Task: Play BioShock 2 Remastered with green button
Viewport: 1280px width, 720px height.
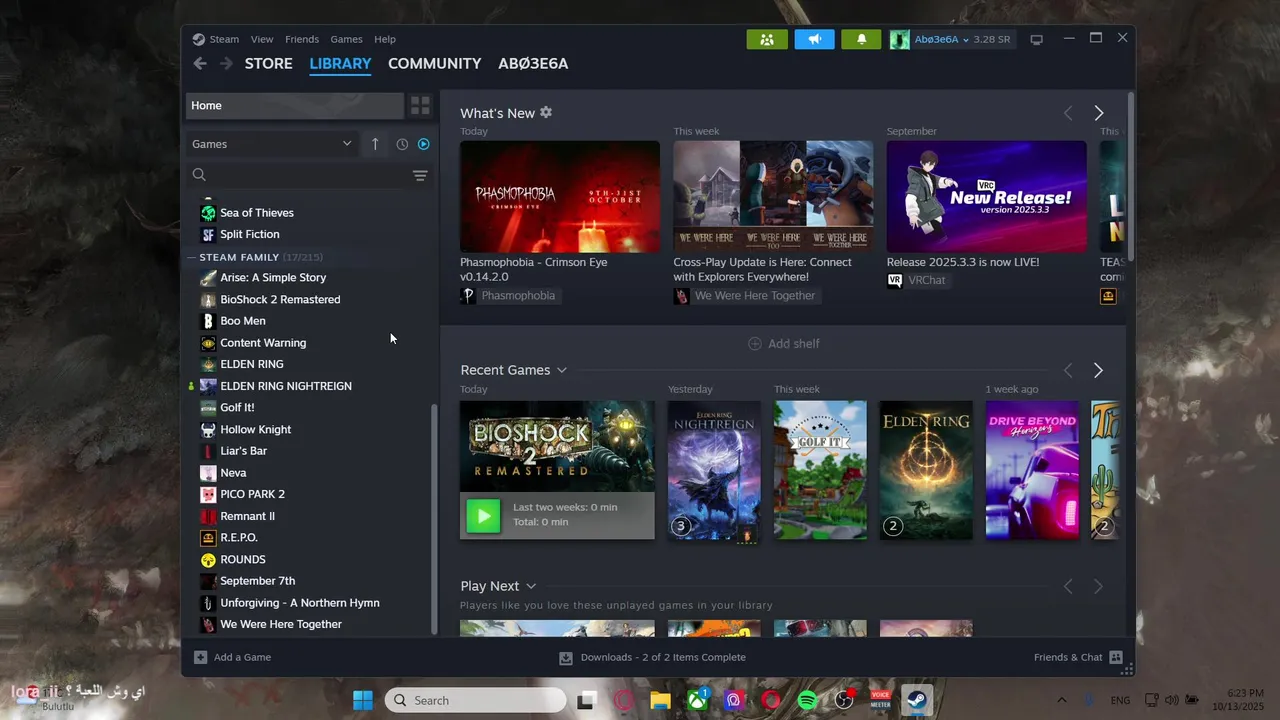Action: [483, 515]
